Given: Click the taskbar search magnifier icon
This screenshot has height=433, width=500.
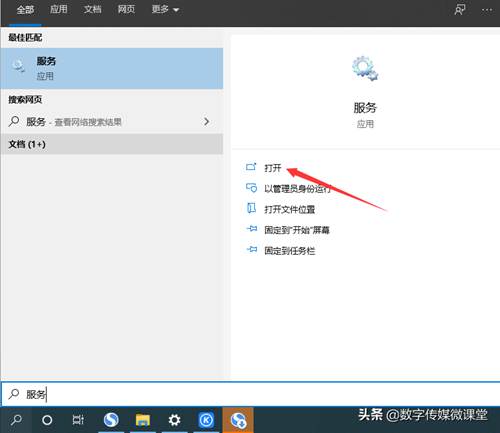Looking at the screenshot, I should [x=16, y=420].
